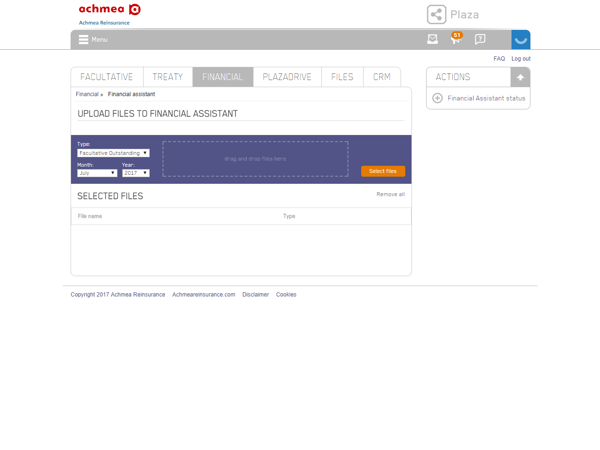Open the FAQ link
This screenshot has width=600, height=450.
[x=499, y=59]
